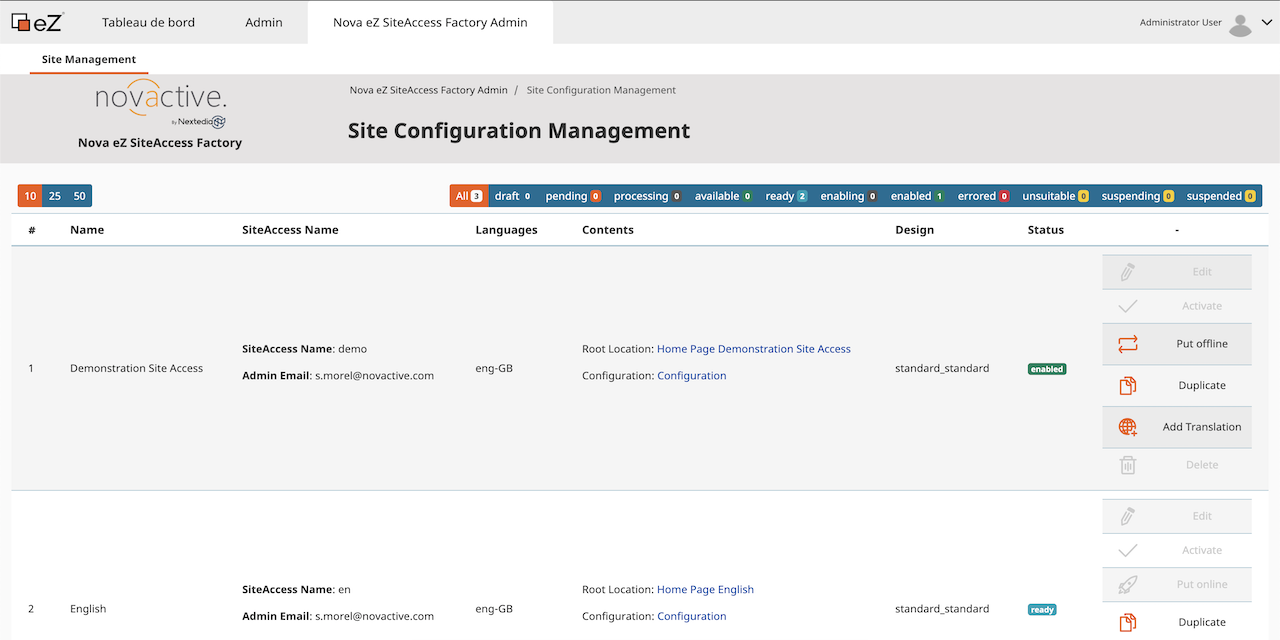Show all sites with the All filter
Viewport: 1280px width, 640px height.
pos(468,196)
